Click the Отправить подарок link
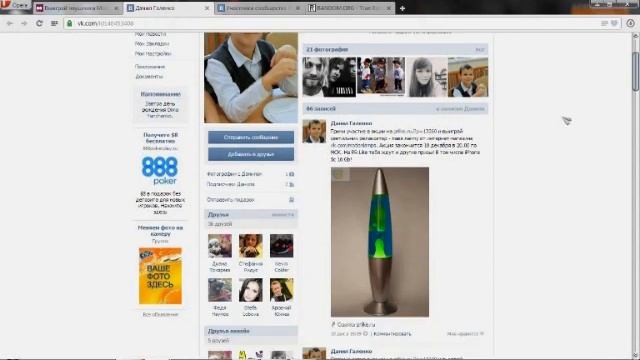Image resolution: width=640 pixels, height=360 pixels. pyautogui.click(x=231, y=200)
